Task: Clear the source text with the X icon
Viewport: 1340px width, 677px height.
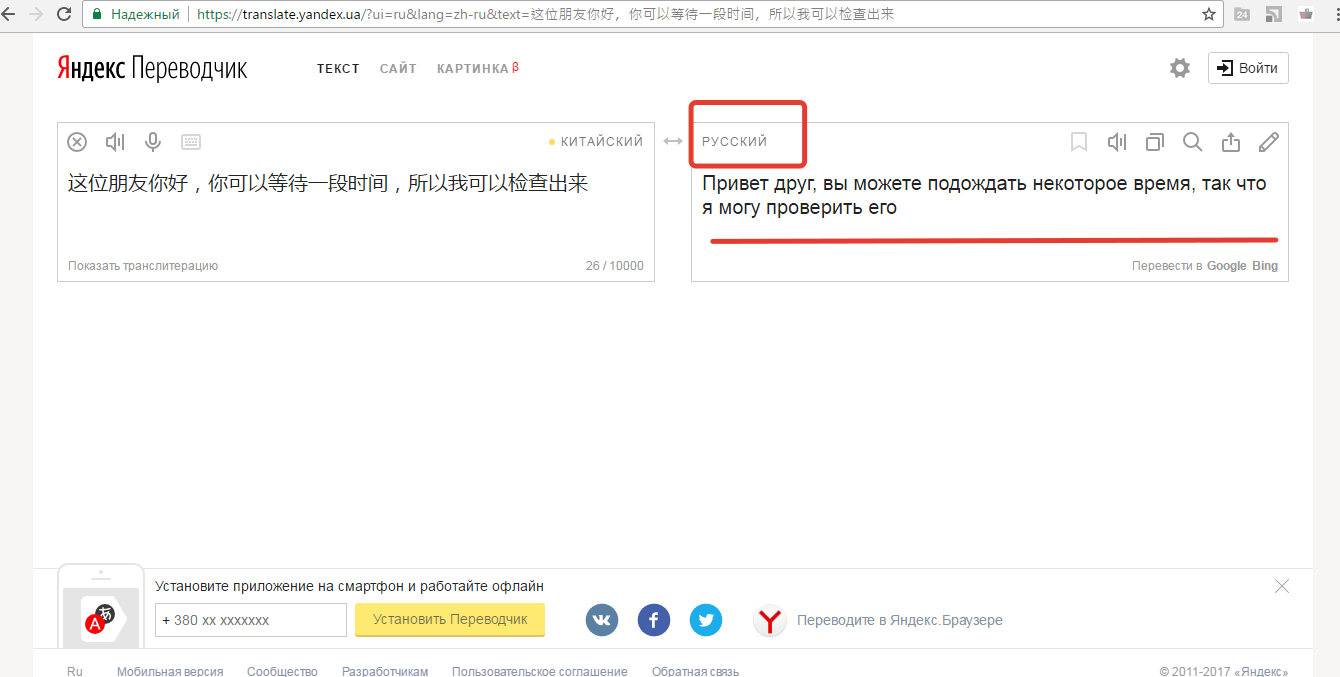Action: [x=77, y=142]
